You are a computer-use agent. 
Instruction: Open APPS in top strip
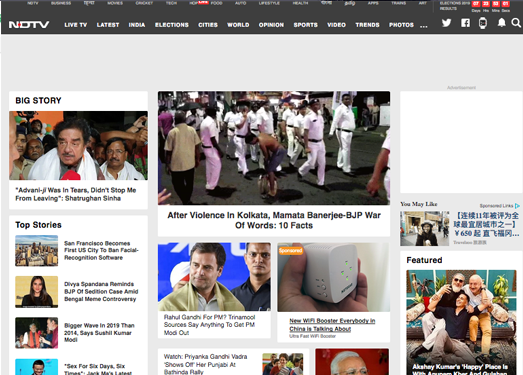coord(373,3)
